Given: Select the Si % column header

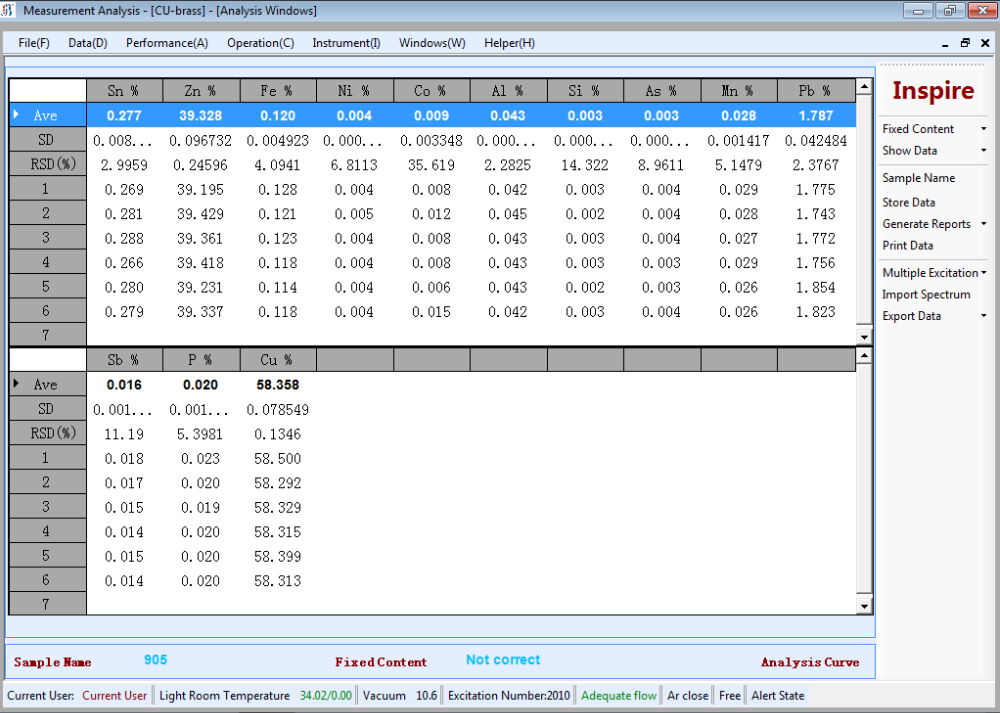Looking at the screenshot, I should coord(585,91).
